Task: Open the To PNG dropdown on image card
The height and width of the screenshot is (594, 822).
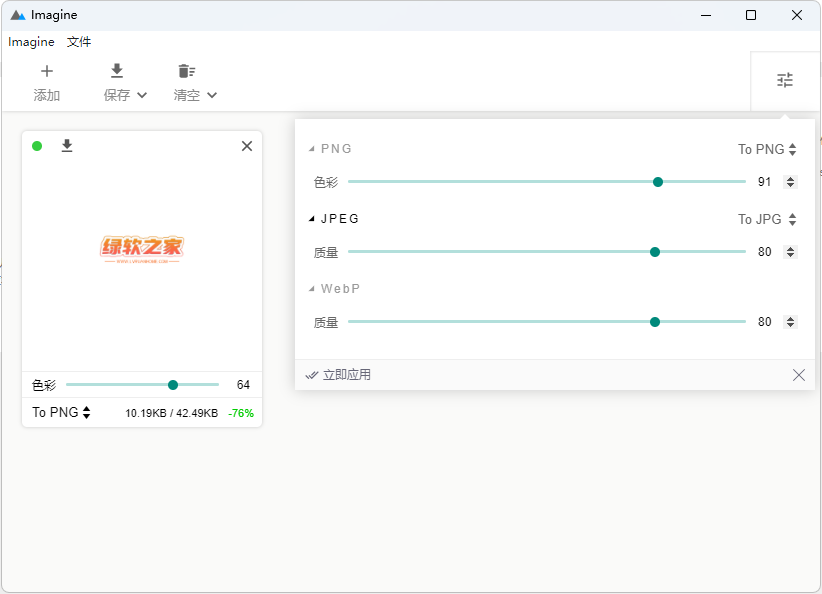Action: [x=61, y=412]
